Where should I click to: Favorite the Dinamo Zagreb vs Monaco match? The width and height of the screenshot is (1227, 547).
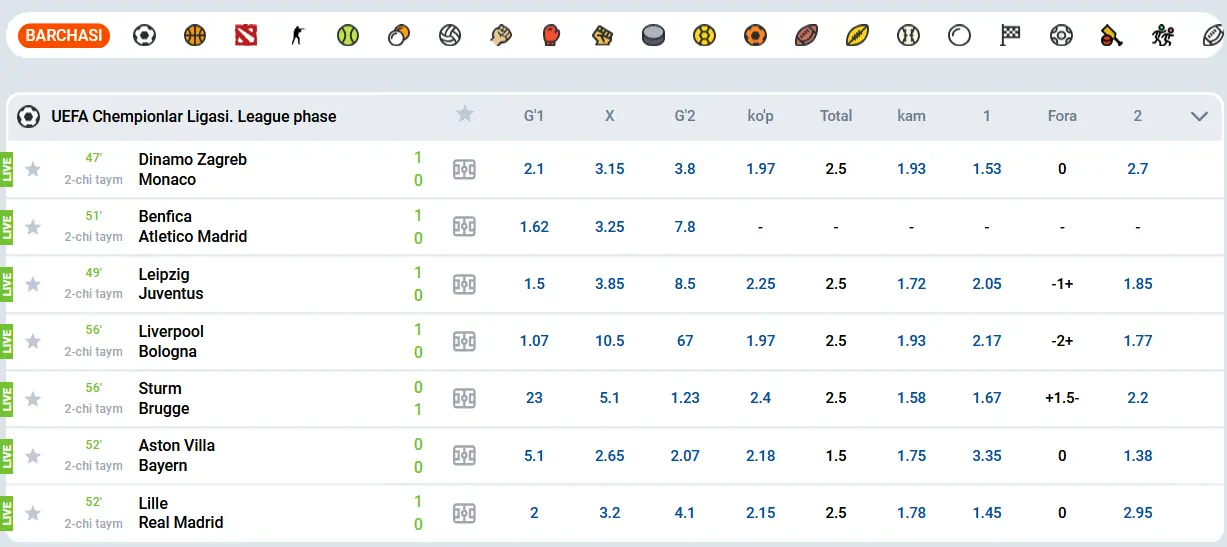pyautogui.click(x=33, y=169)
